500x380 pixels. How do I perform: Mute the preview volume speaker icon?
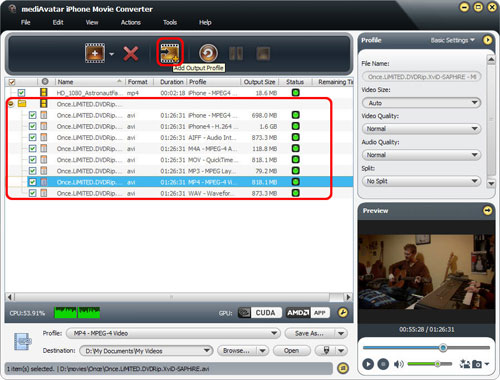pos(399,364)
